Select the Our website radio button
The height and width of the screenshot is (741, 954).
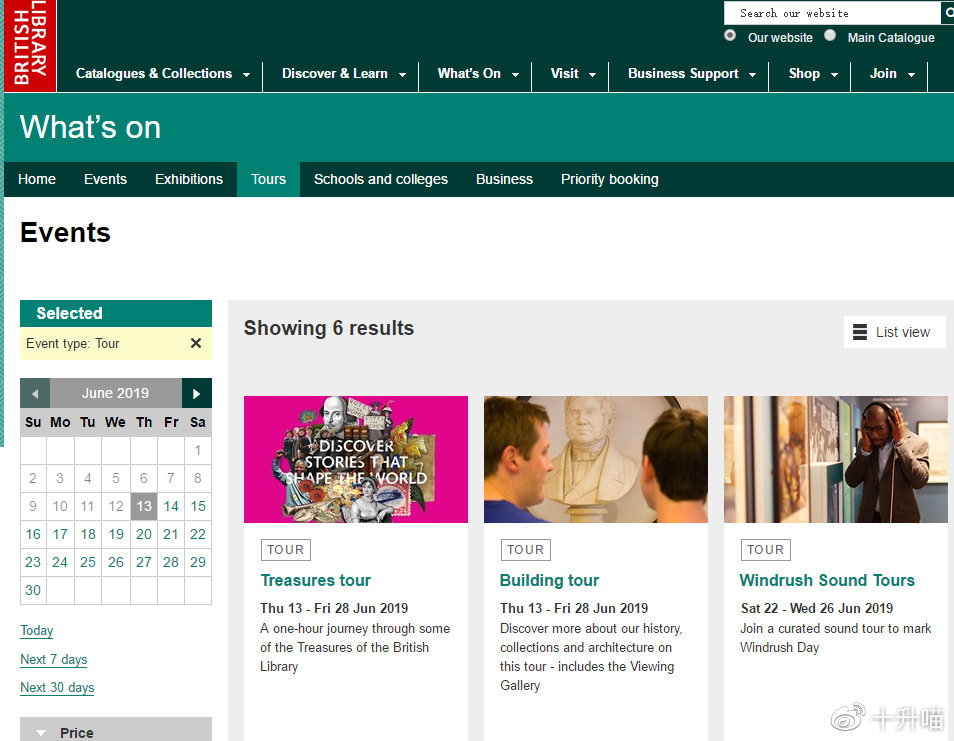(x=730, y=35)
